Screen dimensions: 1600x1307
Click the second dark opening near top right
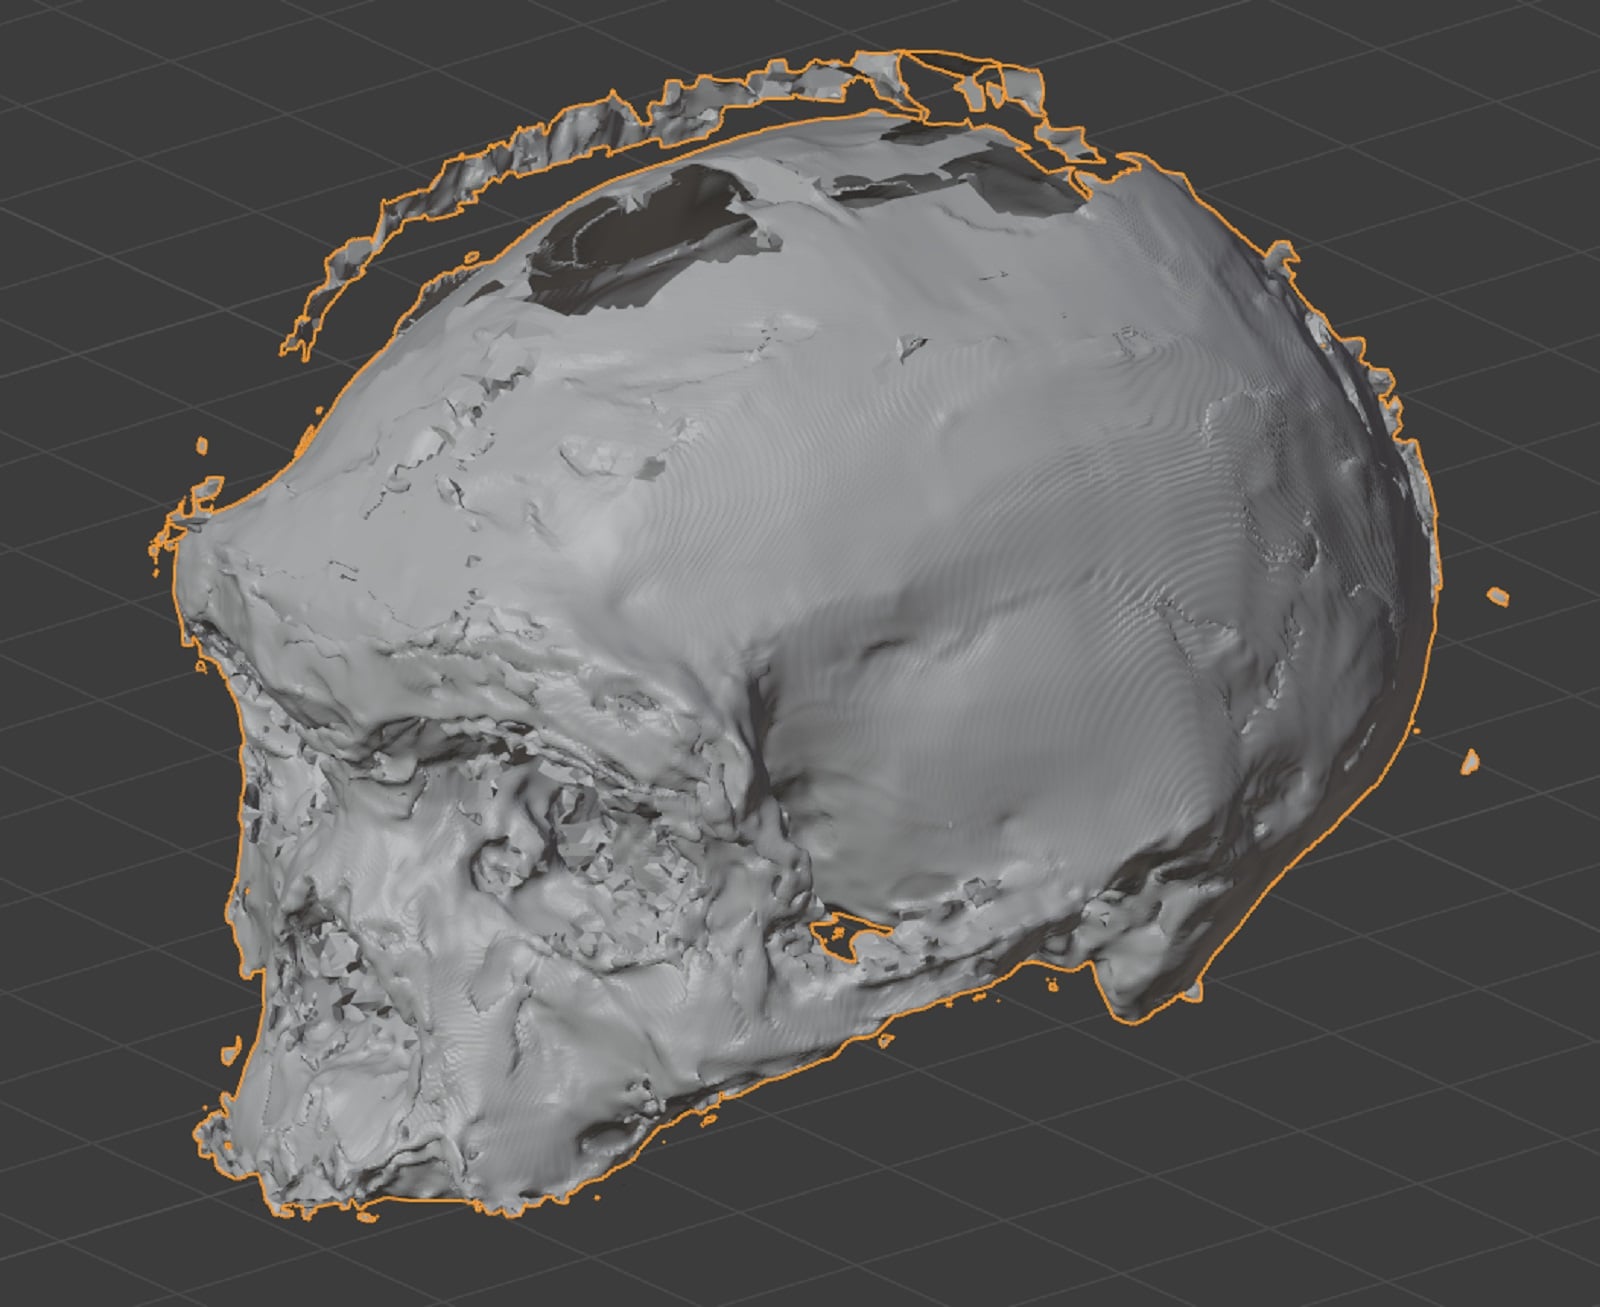tap(960, 185)
